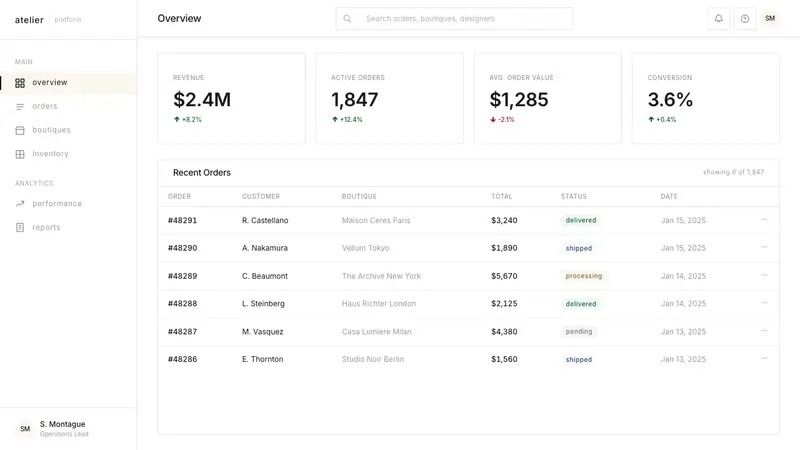Viewport: 800px width, 450px height.
Task: Open row menu for order #48287
Action: (764, 331)
